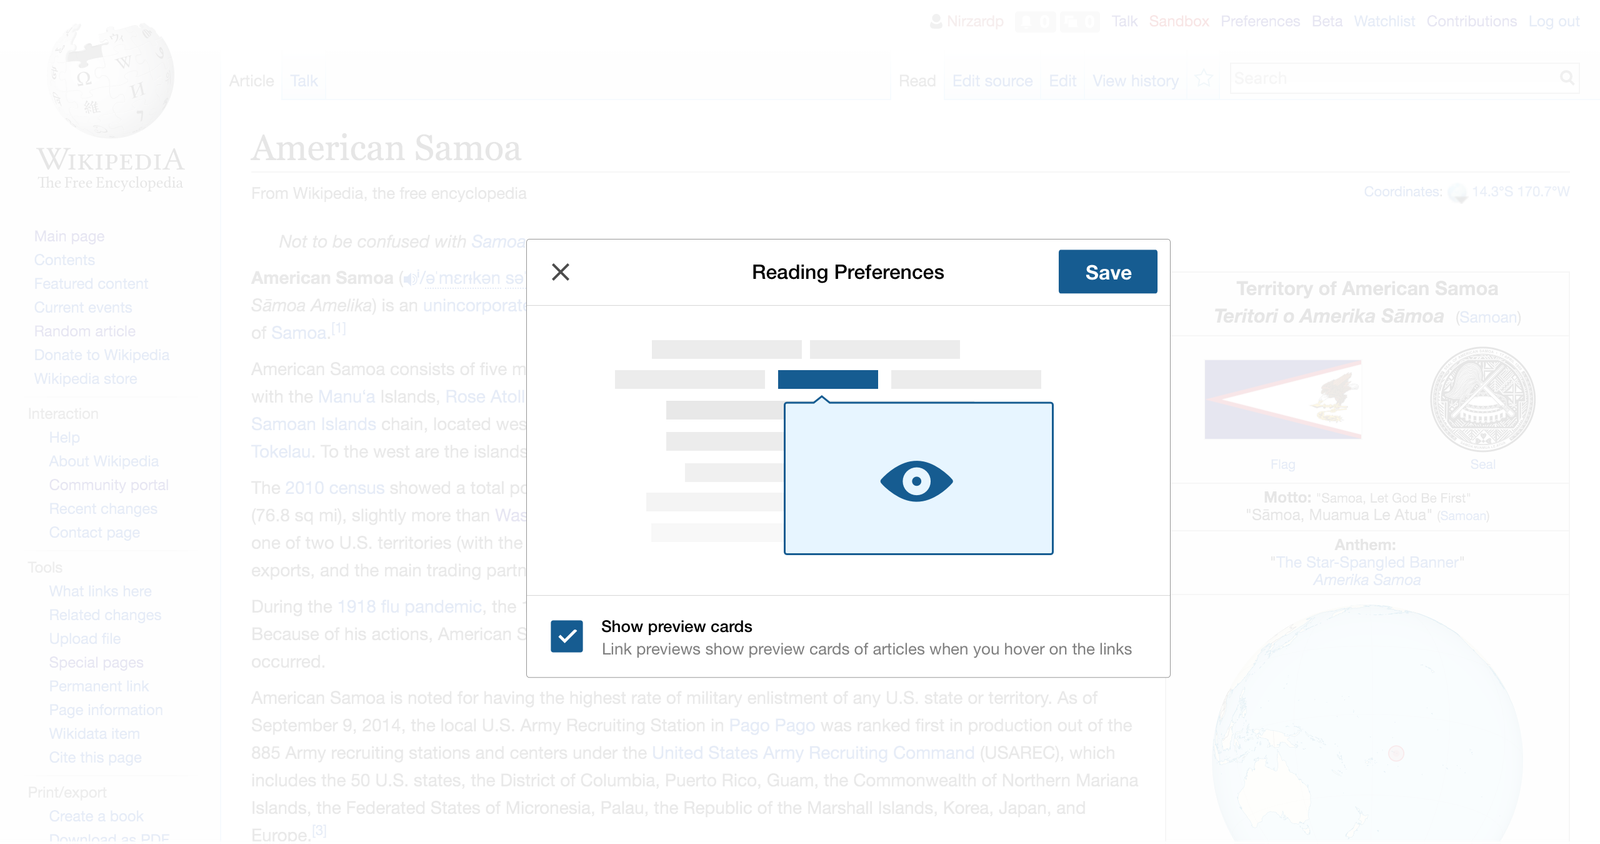Open the Featured content link
This screenshot has width=1600, height=844.
click(91, 284)
